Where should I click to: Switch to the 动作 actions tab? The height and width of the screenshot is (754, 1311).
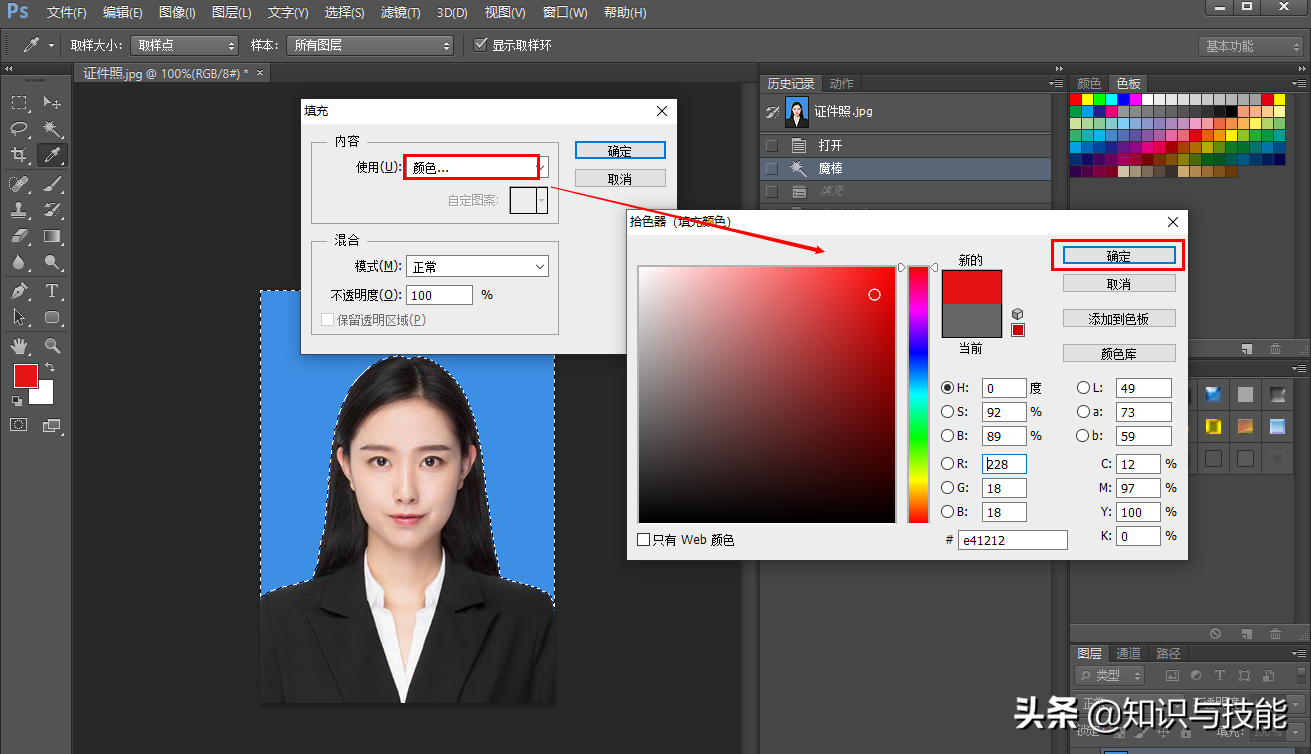click(842, 84)
